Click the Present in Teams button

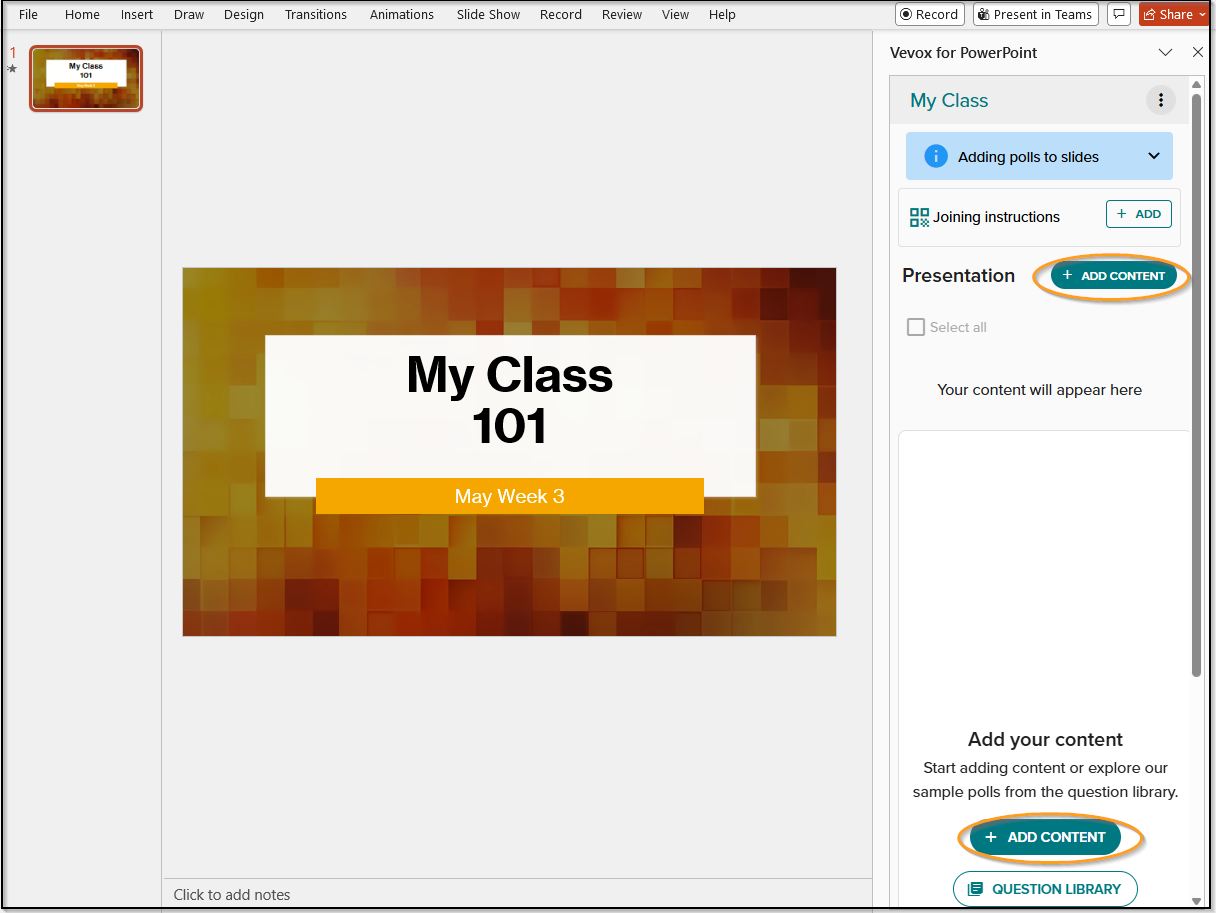point(1035,14)
